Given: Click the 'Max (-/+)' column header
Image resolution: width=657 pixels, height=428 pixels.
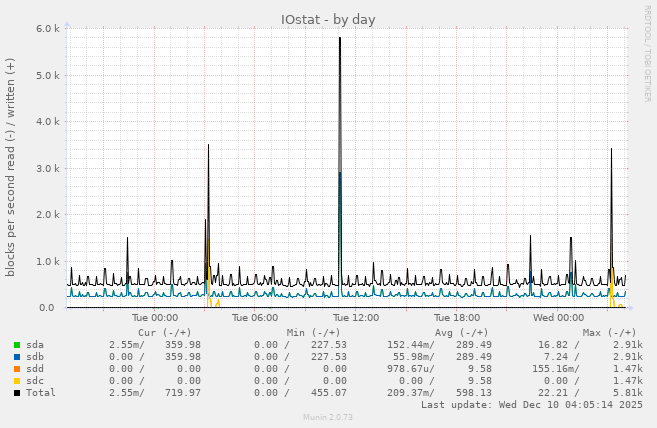Looking at the screenshot, I should pos(609,333).
